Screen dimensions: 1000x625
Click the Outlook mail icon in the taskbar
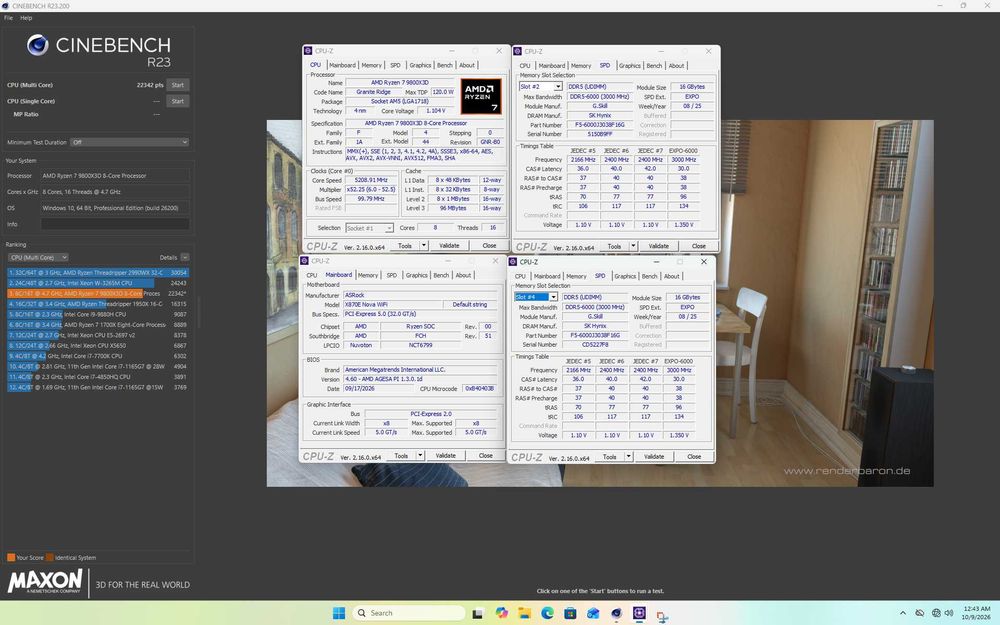(593, 613)
